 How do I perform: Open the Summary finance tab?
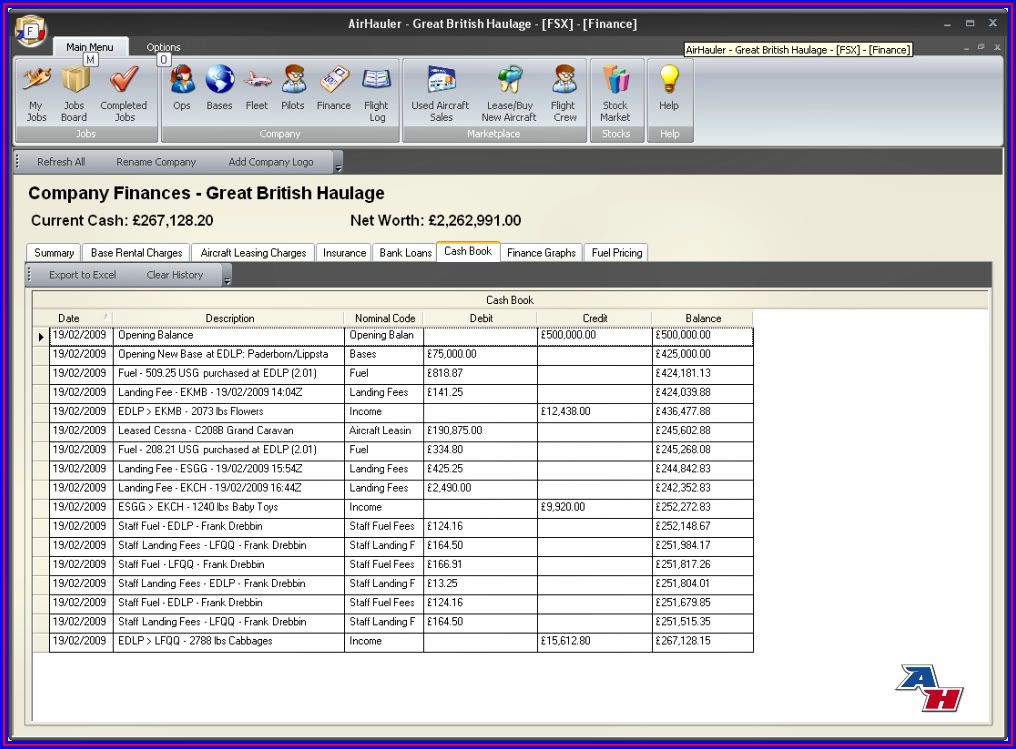point(54,253)
